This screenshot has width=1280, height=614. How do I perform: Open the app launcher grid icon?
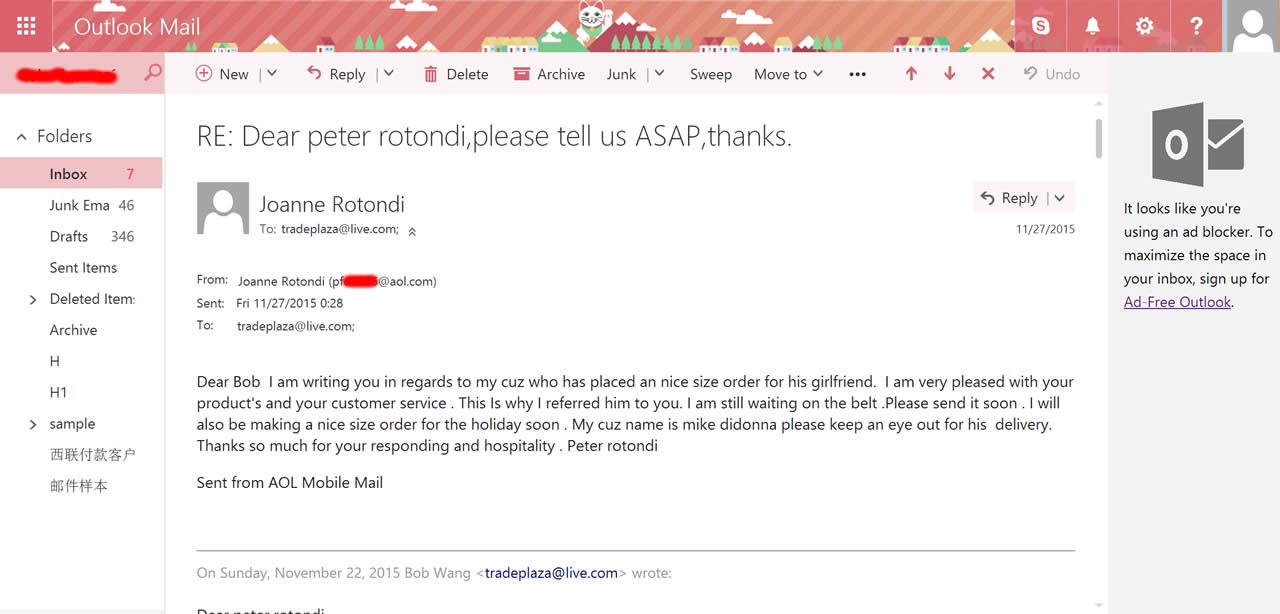(27, 26)
